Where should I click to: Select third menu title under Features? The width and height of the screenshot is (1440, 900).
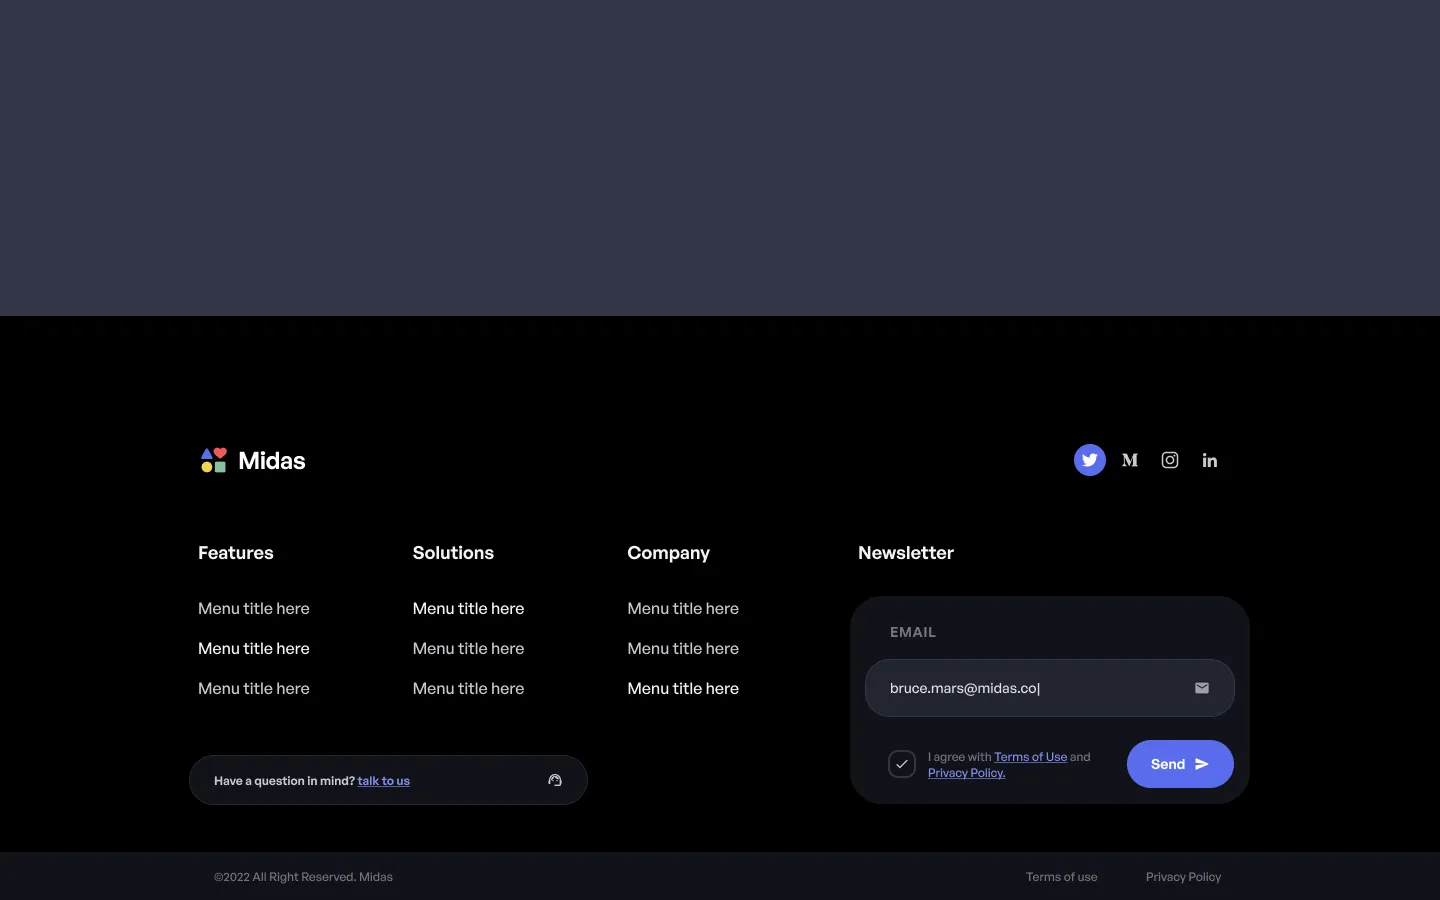pyautogui.click(x=254, y=688)
